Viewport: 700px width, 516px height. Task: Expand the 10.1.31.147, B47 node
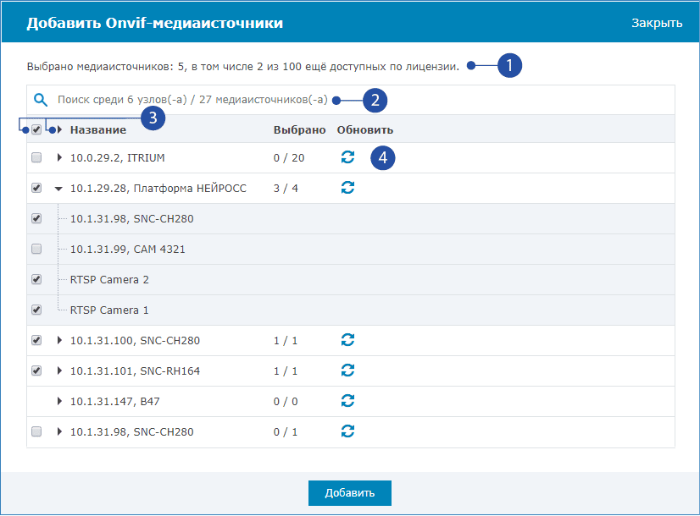59,401
